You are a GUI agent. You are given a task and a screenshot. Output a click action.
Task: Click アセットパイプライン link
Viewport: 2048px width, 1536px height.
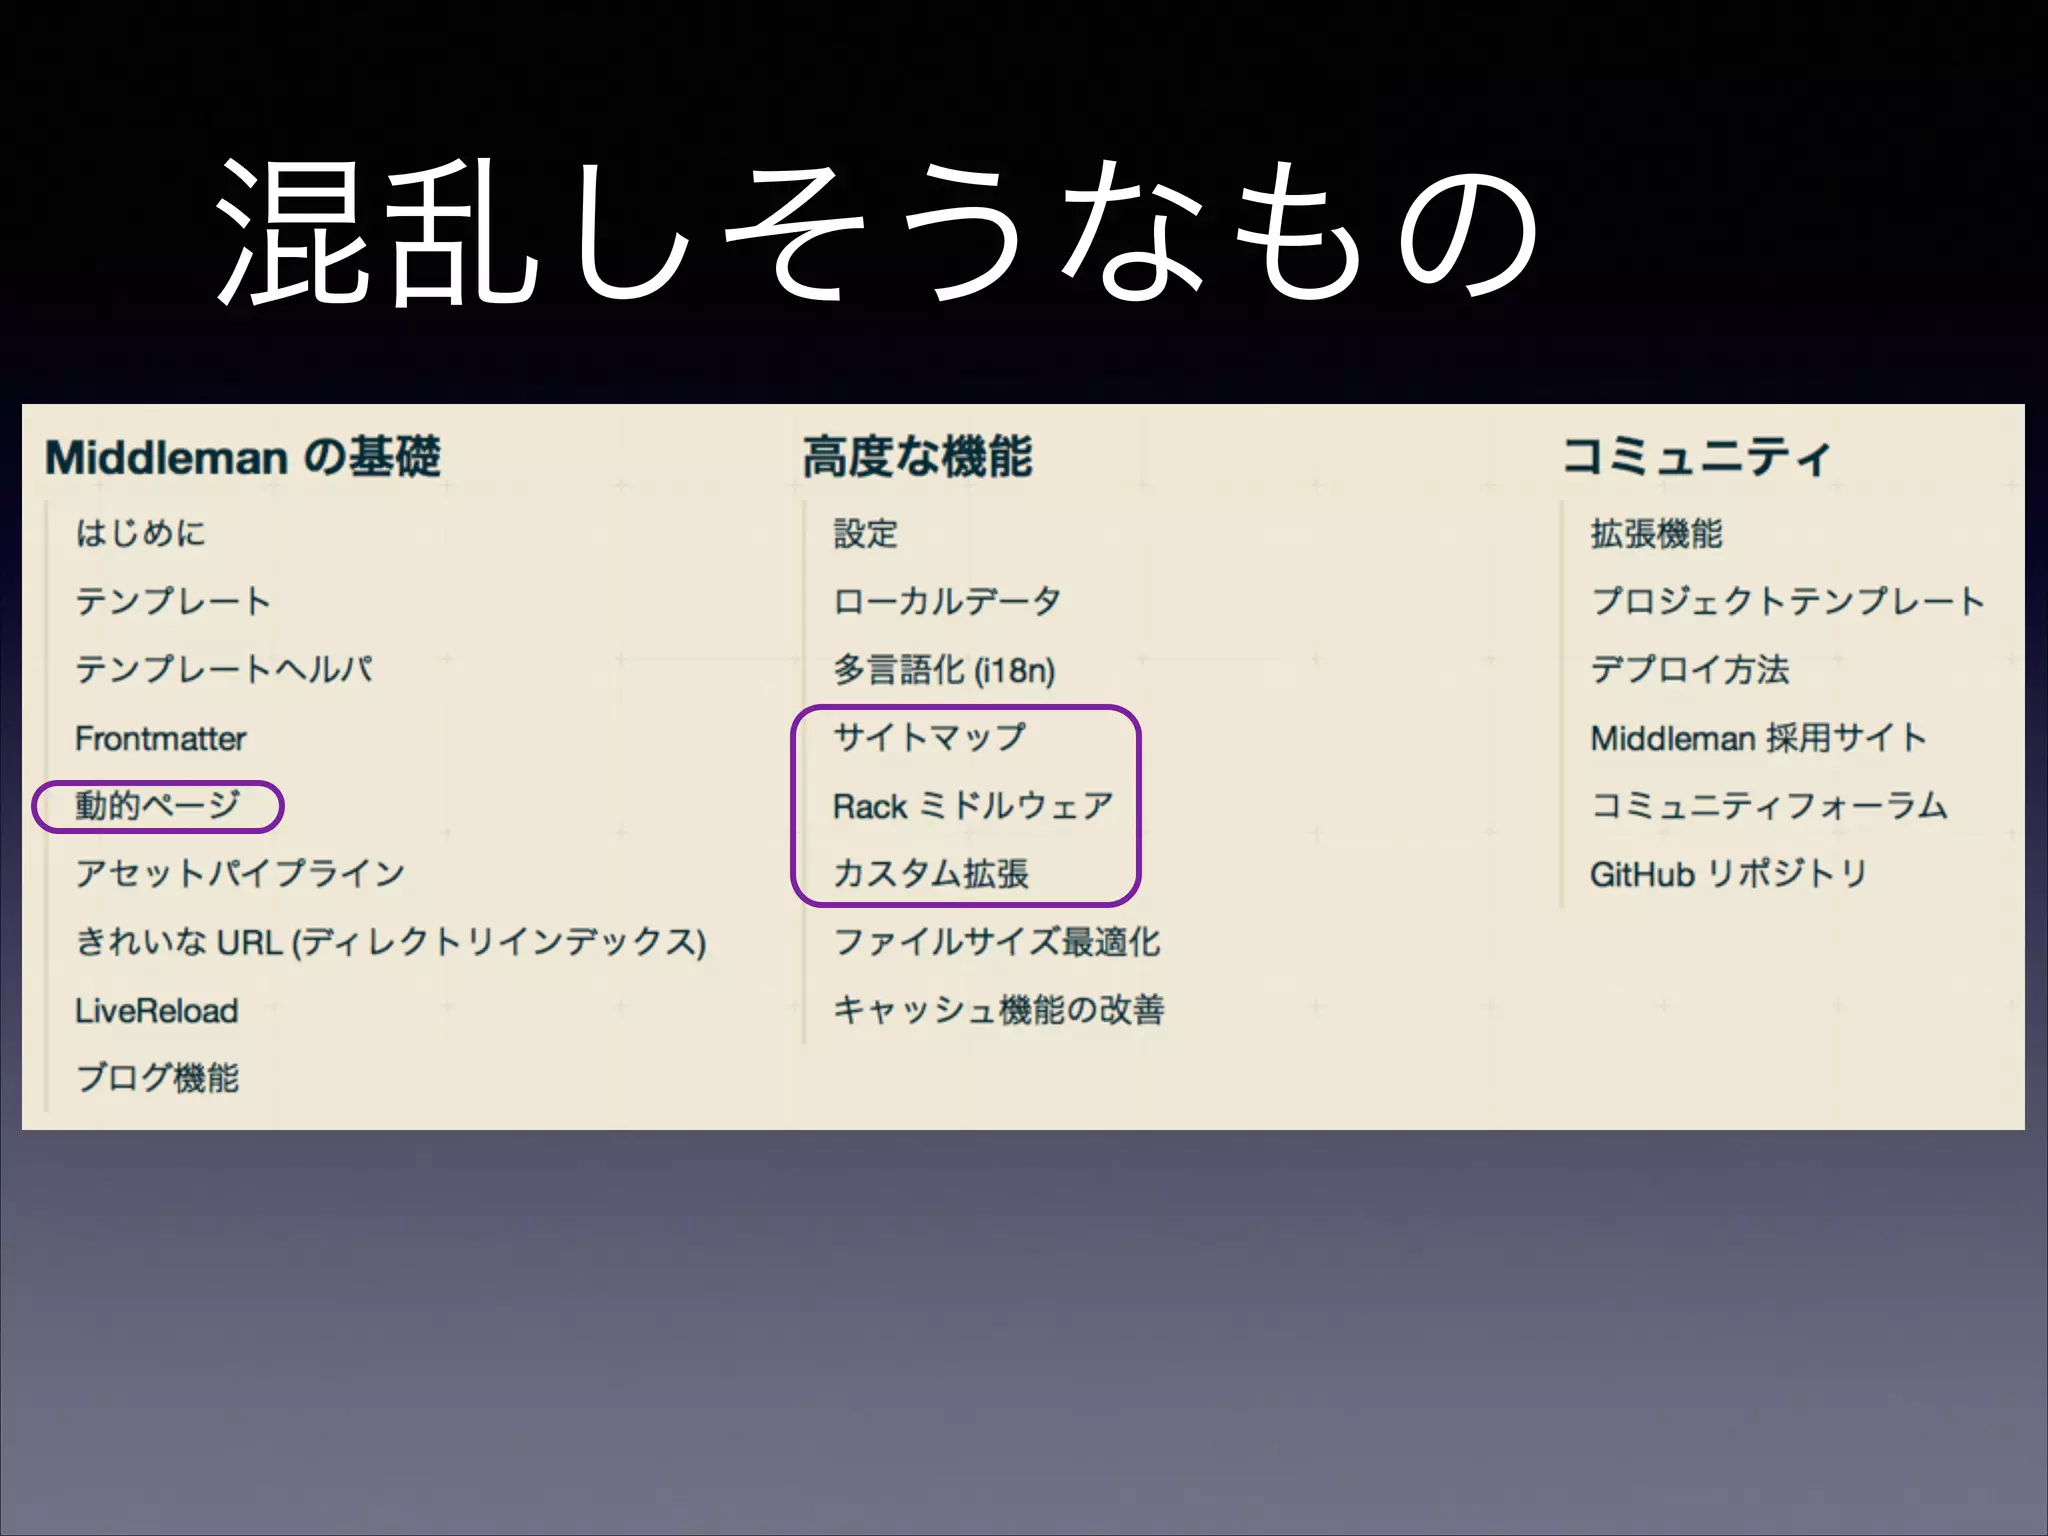(x=240, y=874)
